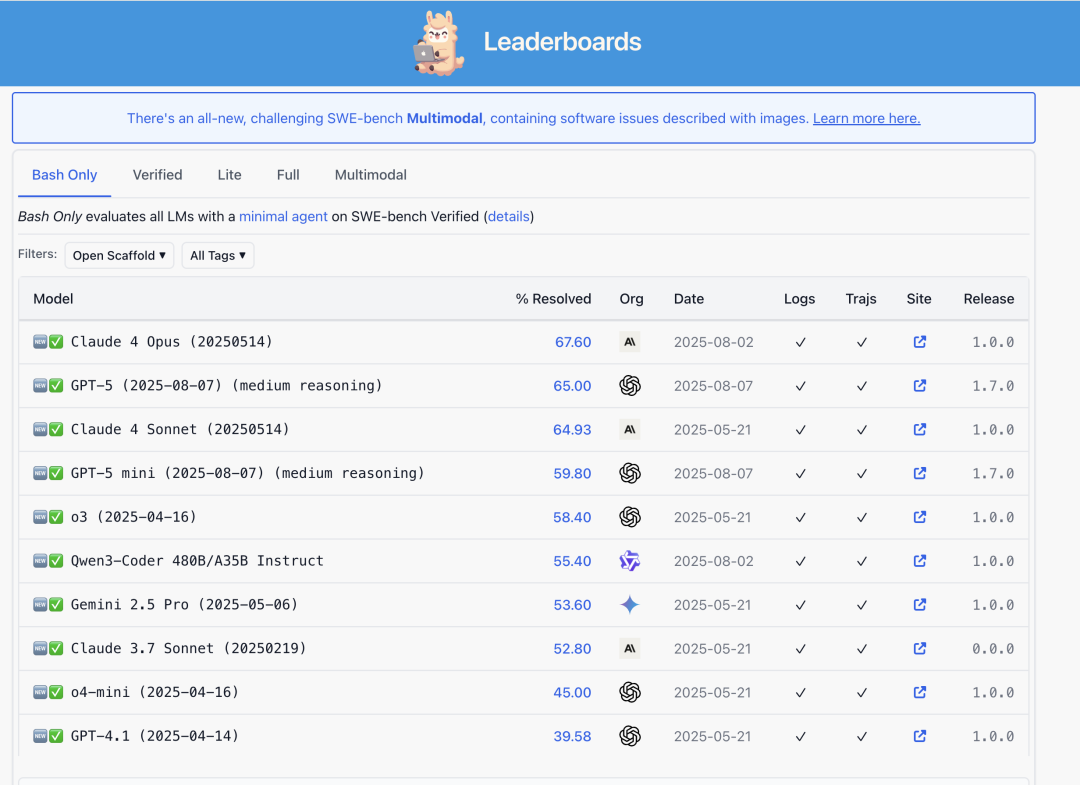Open external site link for o4-mini row

point(920,692)
